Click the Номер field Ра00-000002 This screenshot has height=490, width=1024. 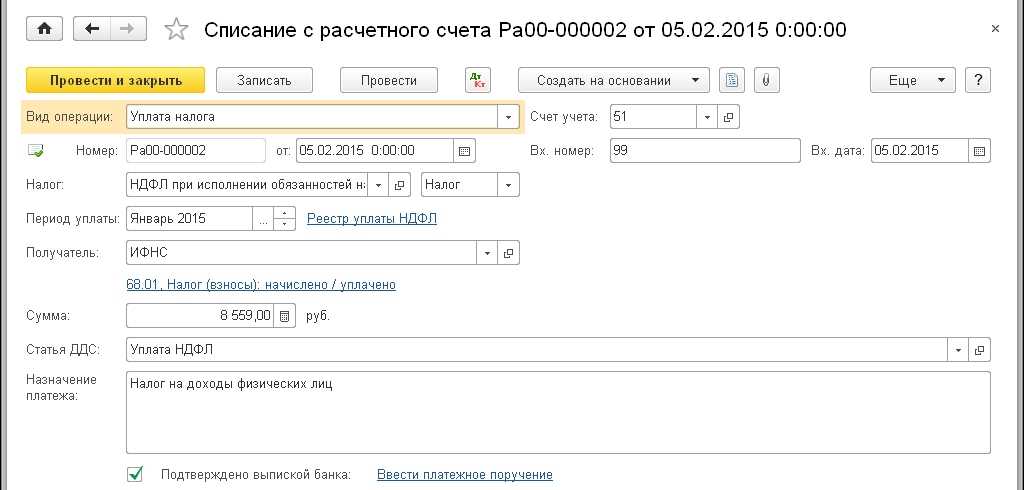[x=196, y=150]
